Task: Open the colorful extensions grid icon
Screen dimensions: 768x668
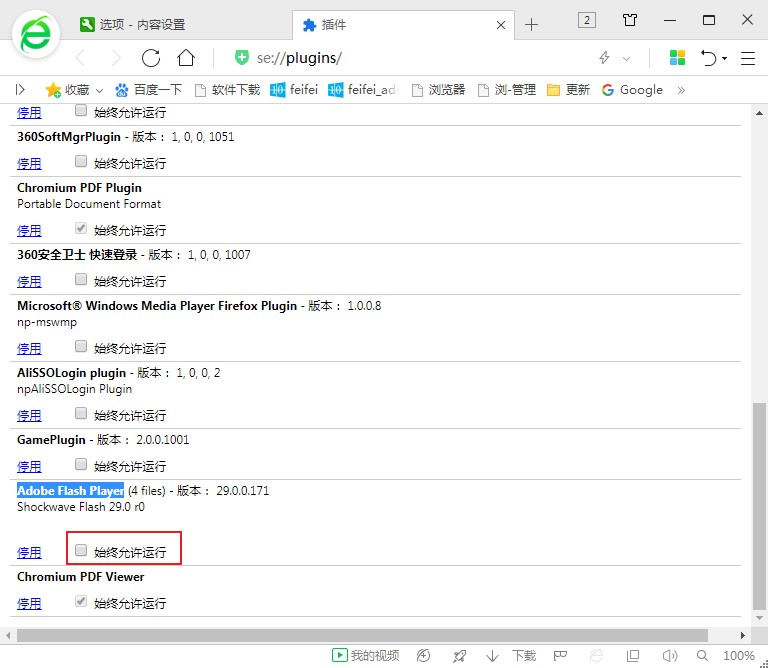Action: (x=677, y=58)
